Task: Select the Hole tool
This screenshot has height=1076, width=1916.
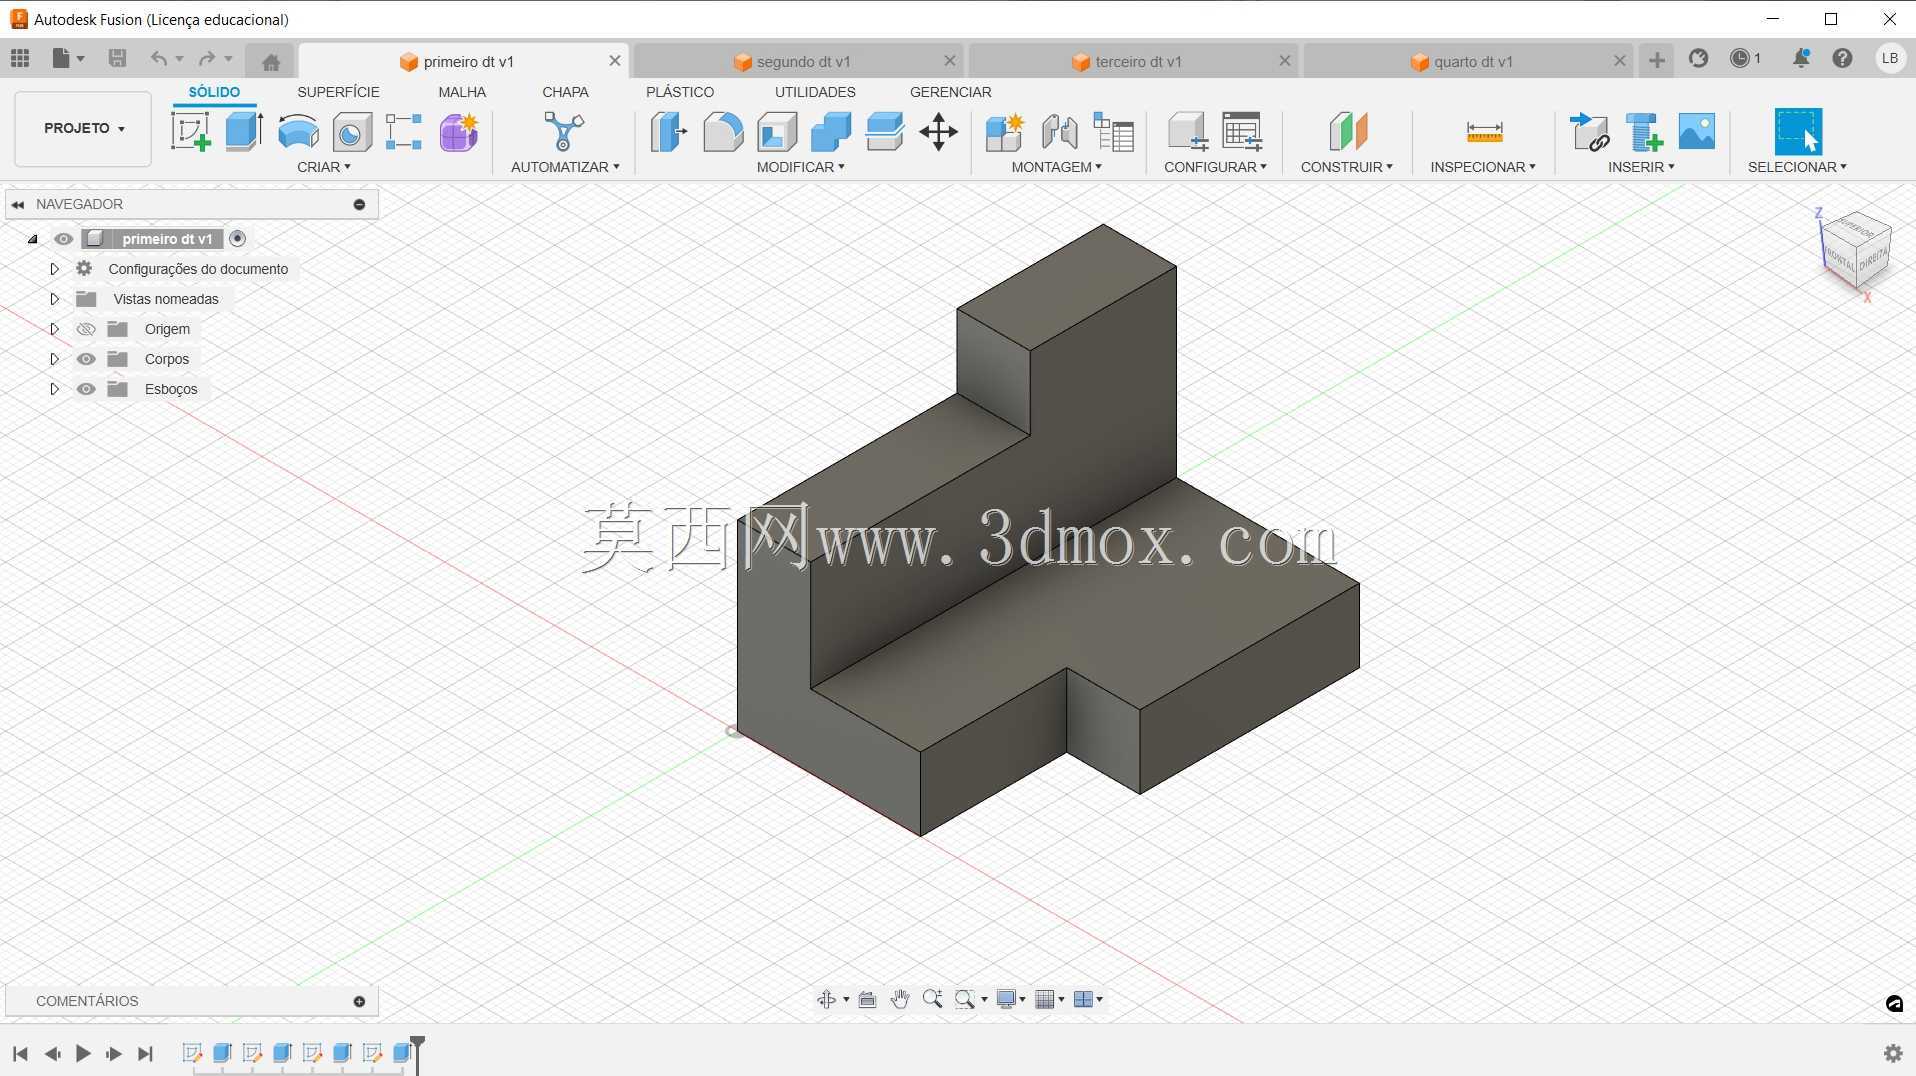Action: pyautogui.click(x=352, y=132)
